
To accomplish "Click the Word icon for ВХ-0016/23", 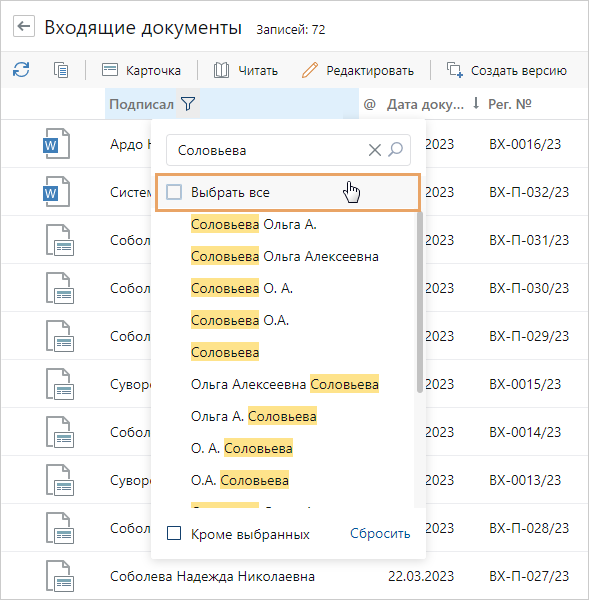I will click(x=56, y=144).
